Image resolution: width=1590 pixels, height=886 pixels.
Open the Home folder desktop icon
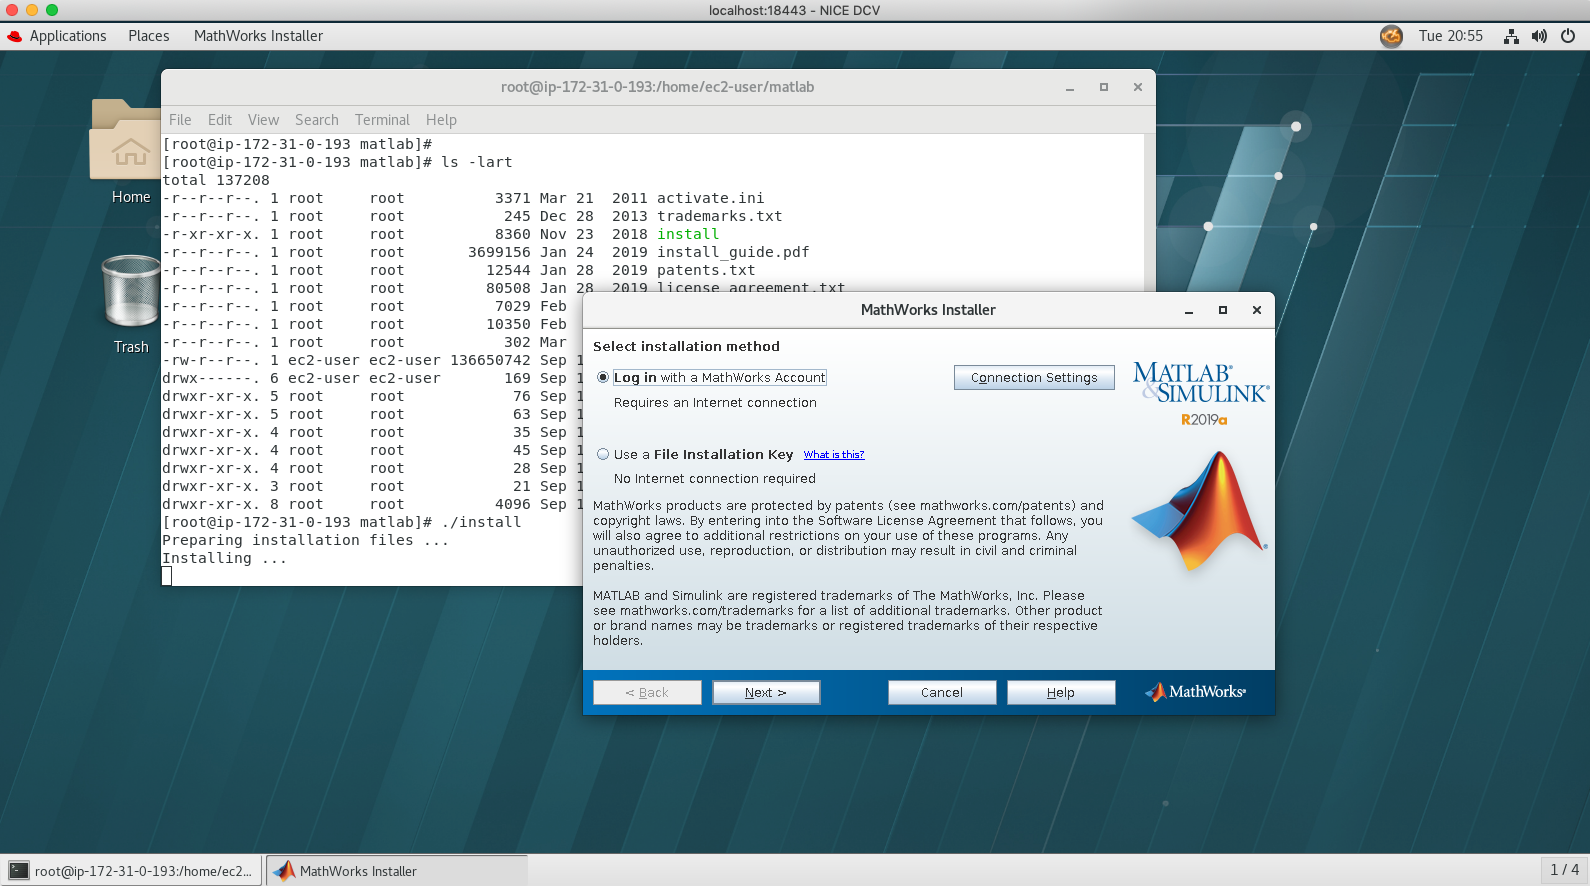coord(130,152)
